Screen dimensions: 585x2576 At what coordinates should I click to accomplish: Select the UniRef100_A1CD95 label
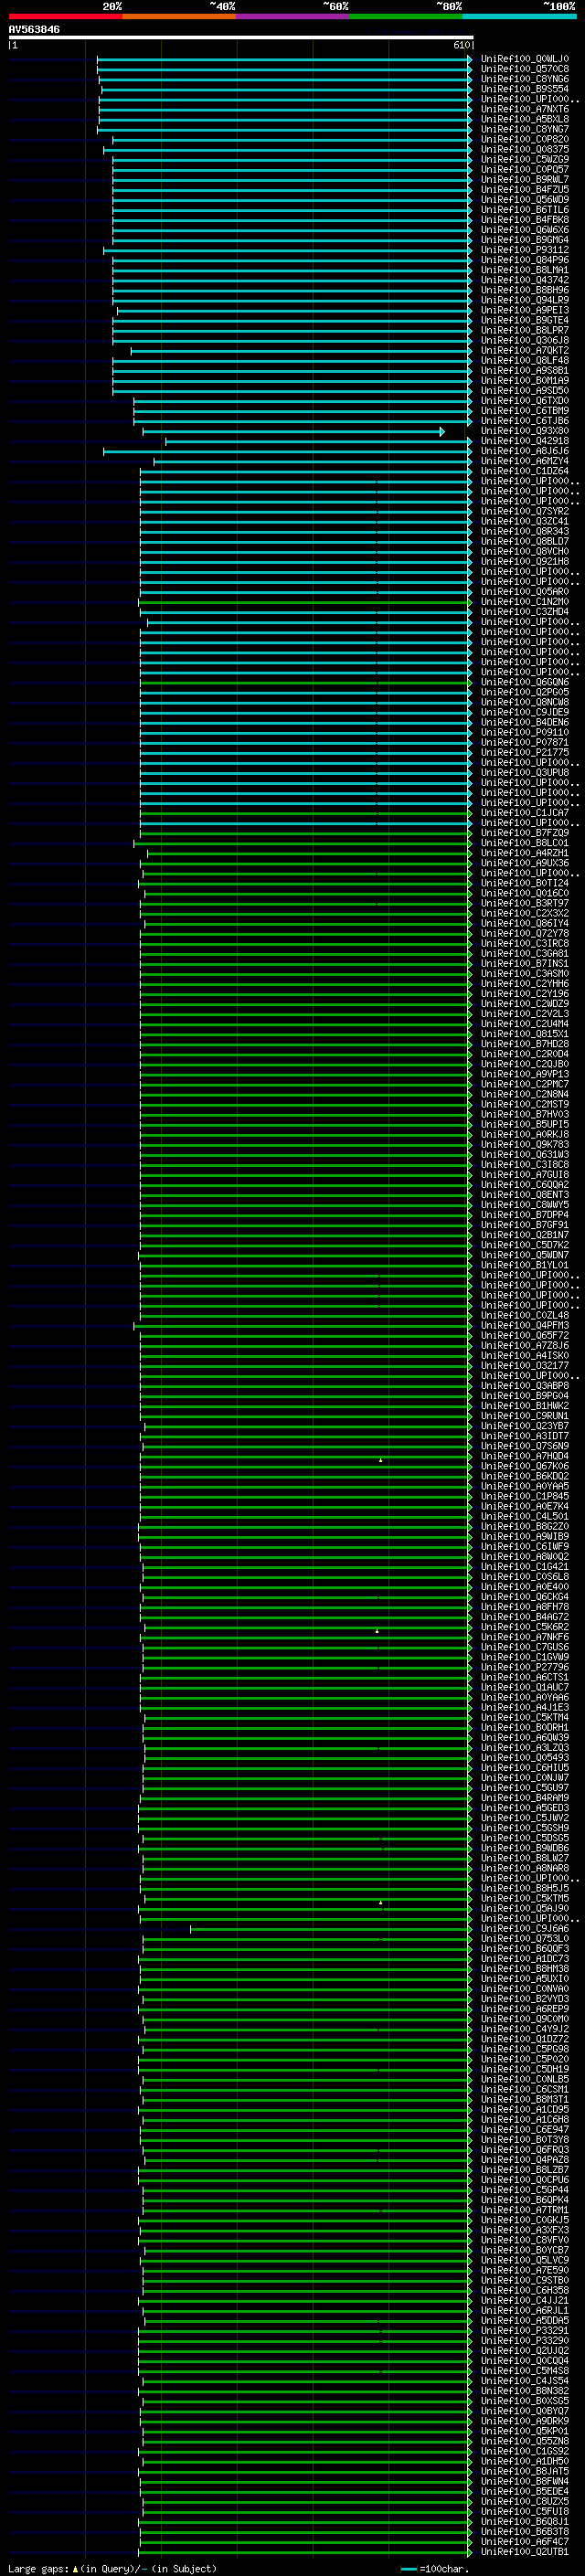524,2109
